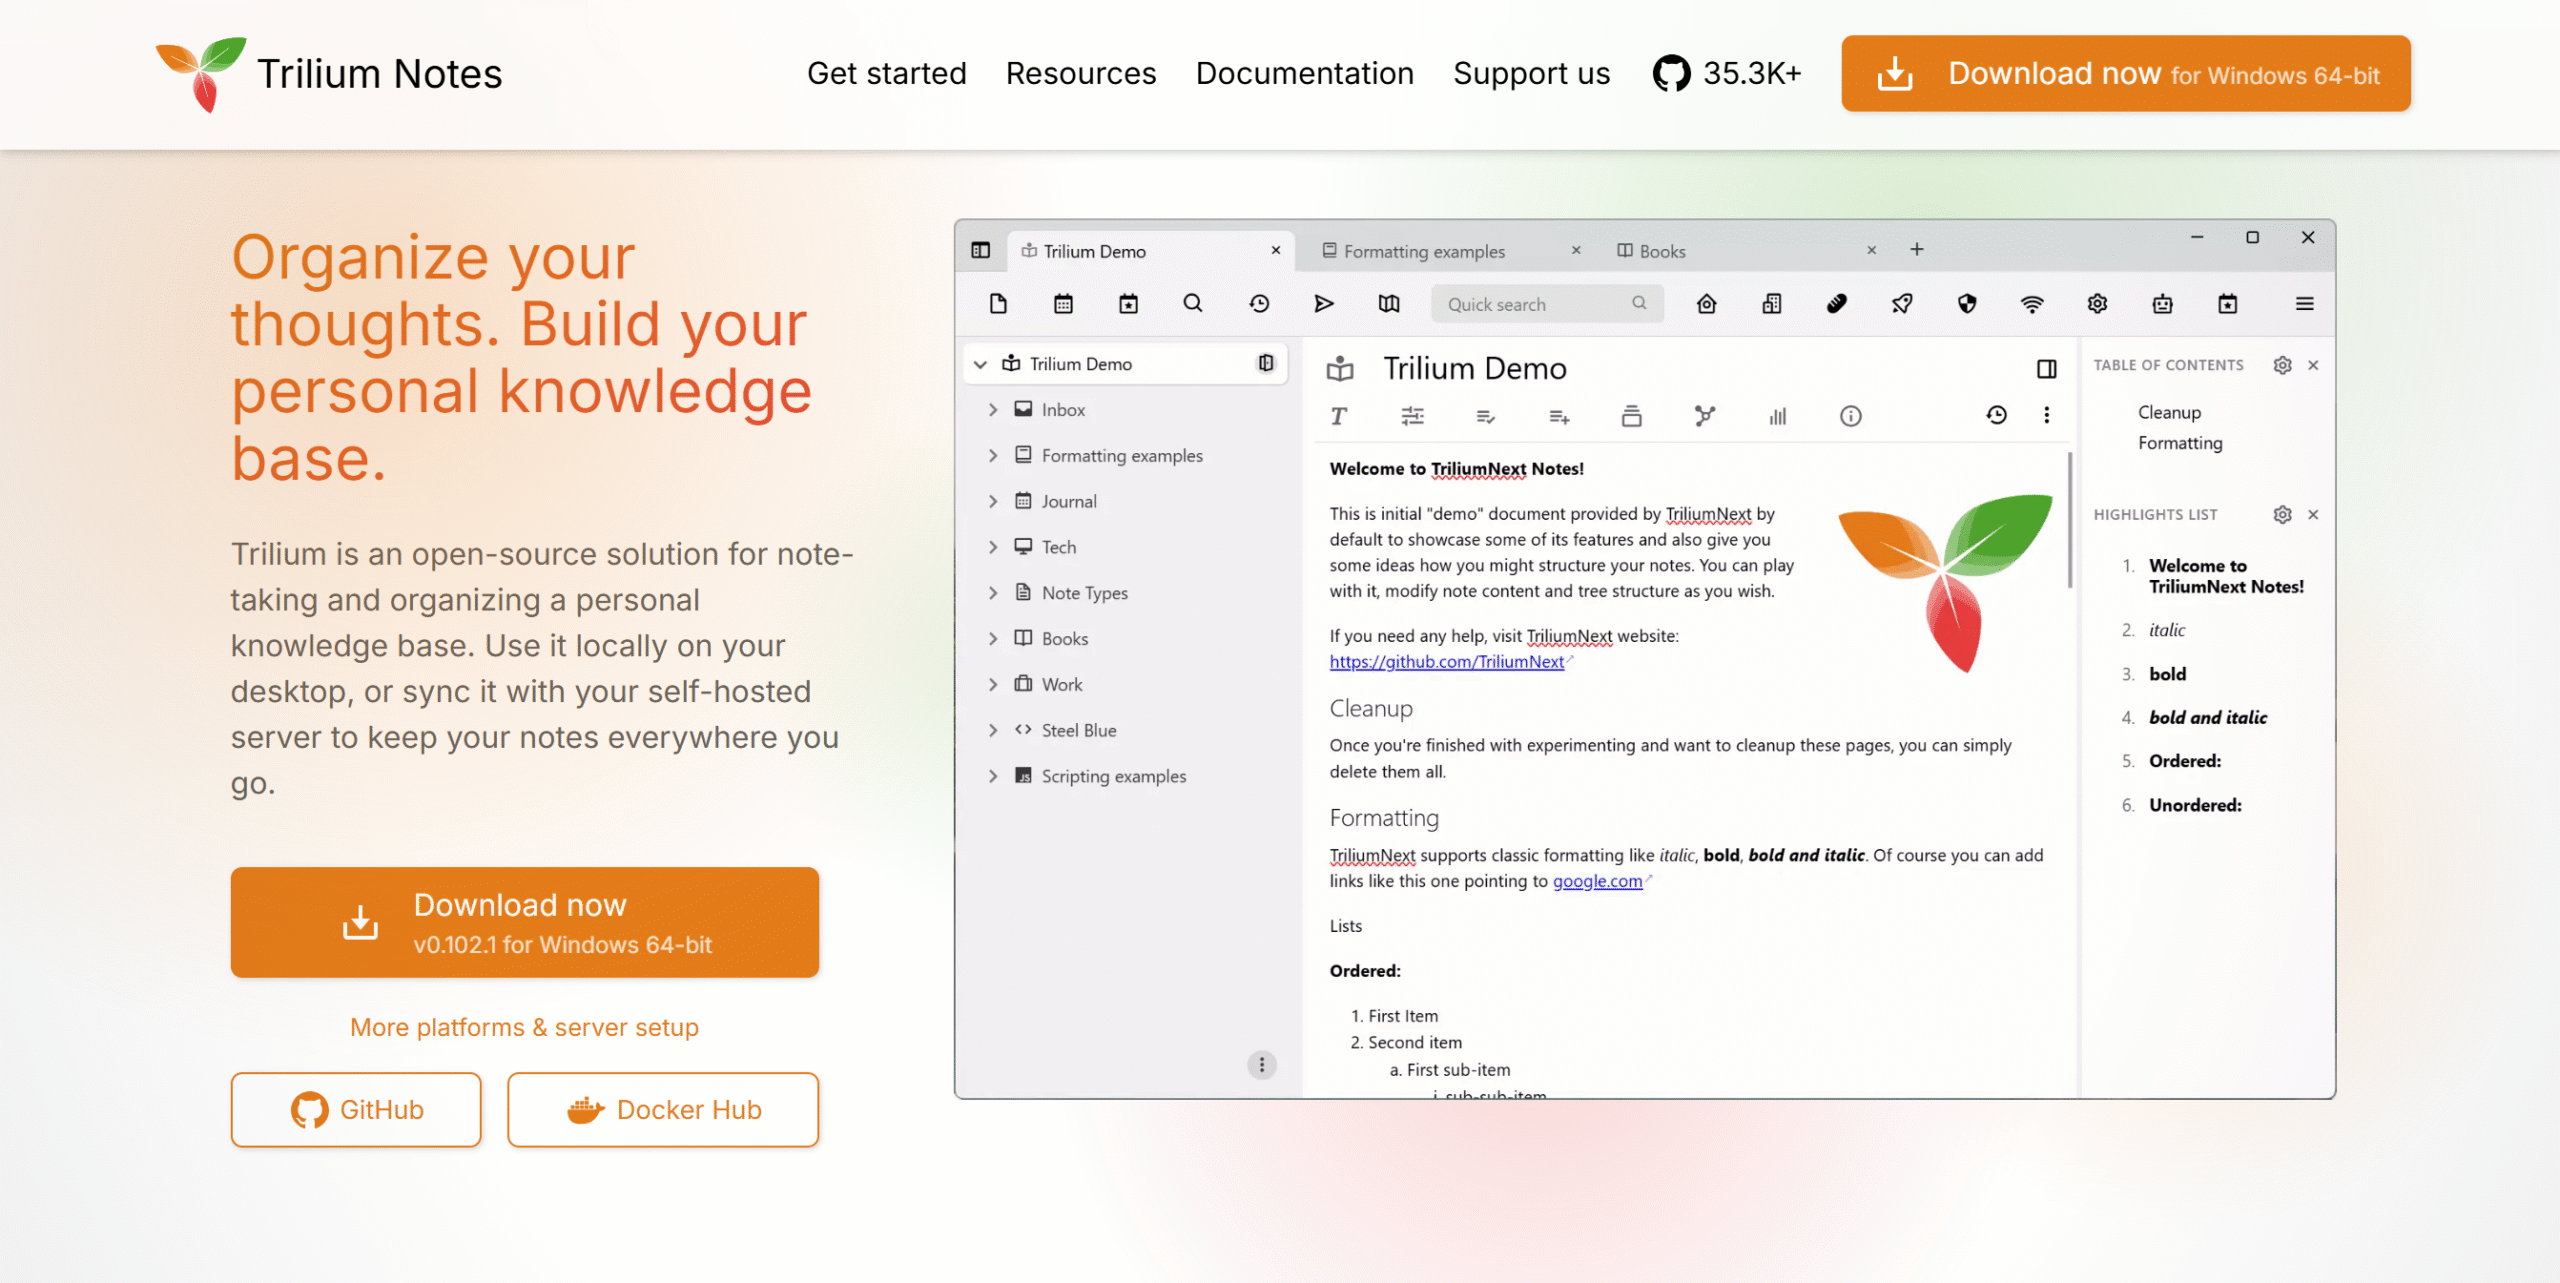Show note revisions history icon
2560x1283 pixels.
click(x=1996, y=415)
